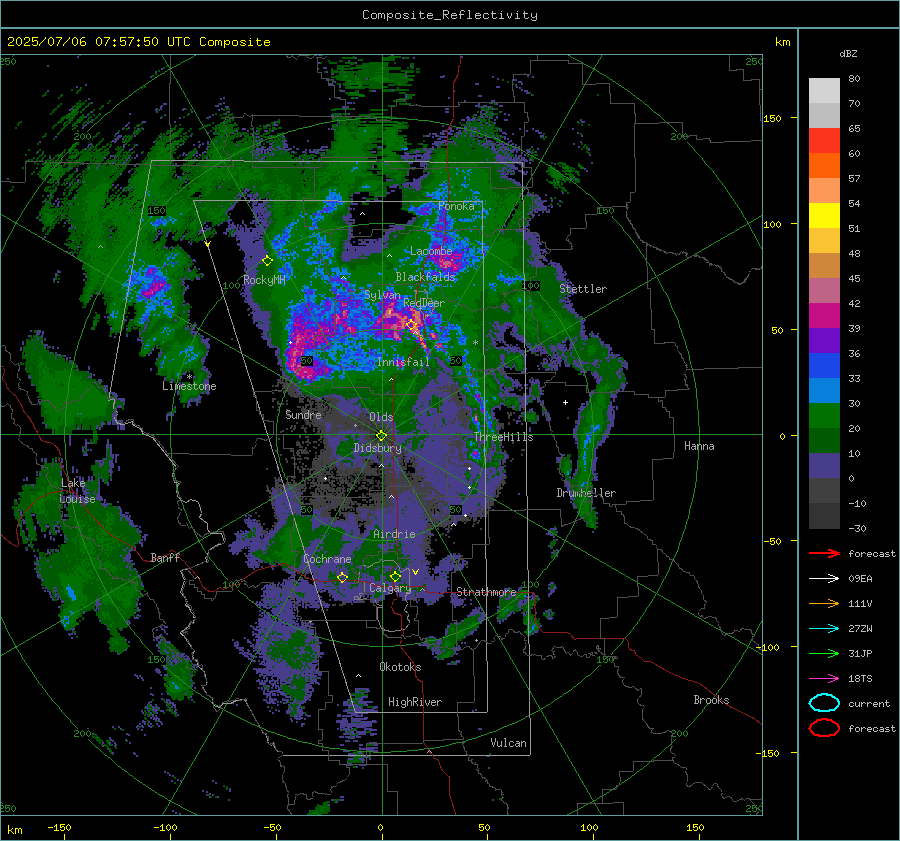
Task: Click the yellow diamond marker below Cochrane
Action: pyautogui.click(x=342, y=577)
